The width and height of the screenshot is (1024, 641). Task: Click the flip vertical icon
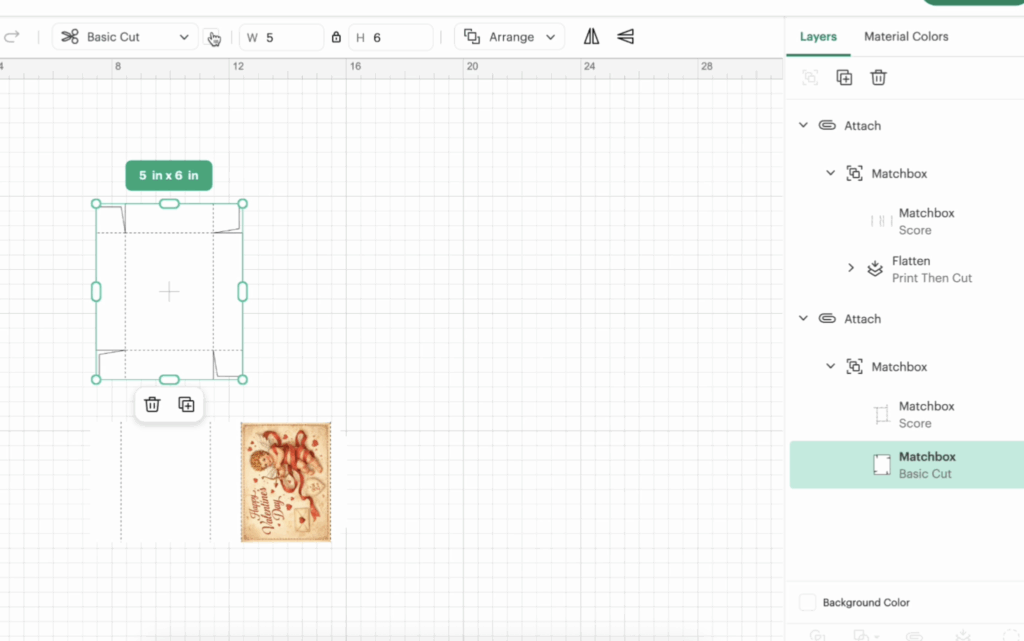626,37
